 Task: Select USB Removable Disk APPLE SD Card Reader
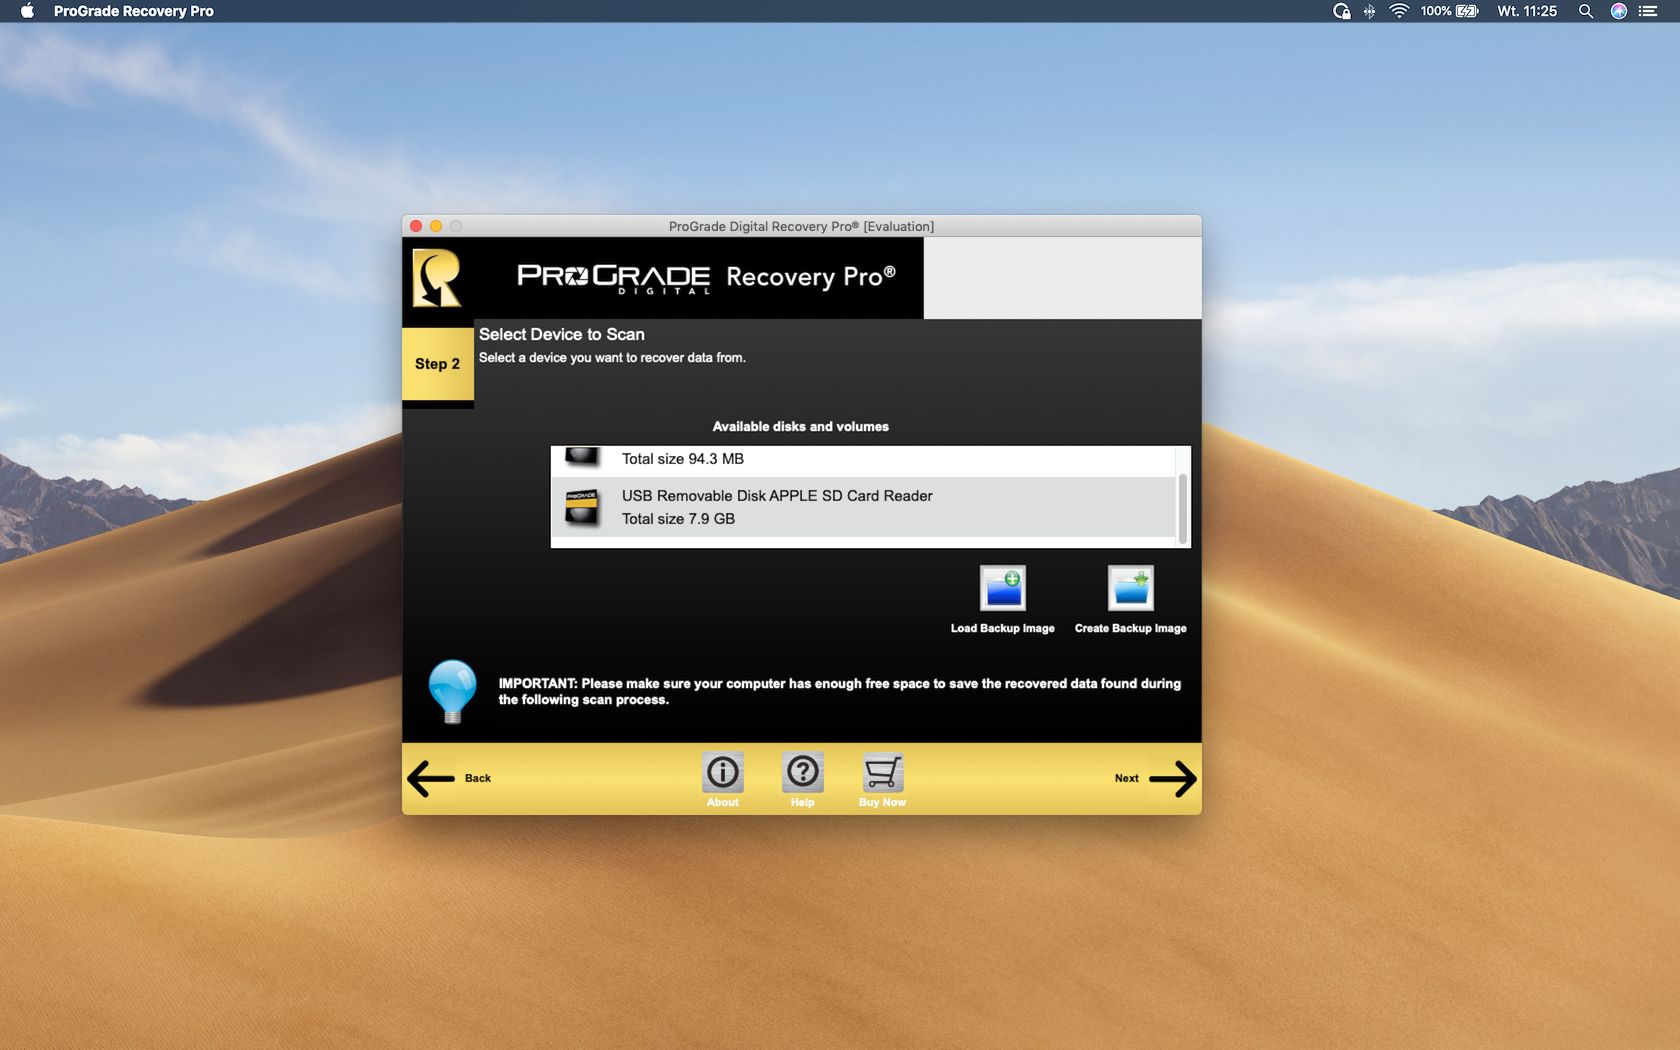pos(864,507)
